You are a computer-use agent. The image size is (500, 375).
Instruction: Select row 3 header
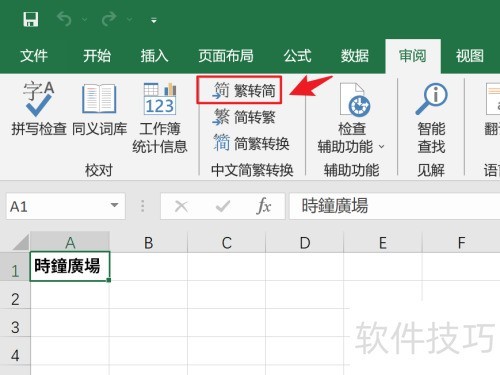pos(15,323)
